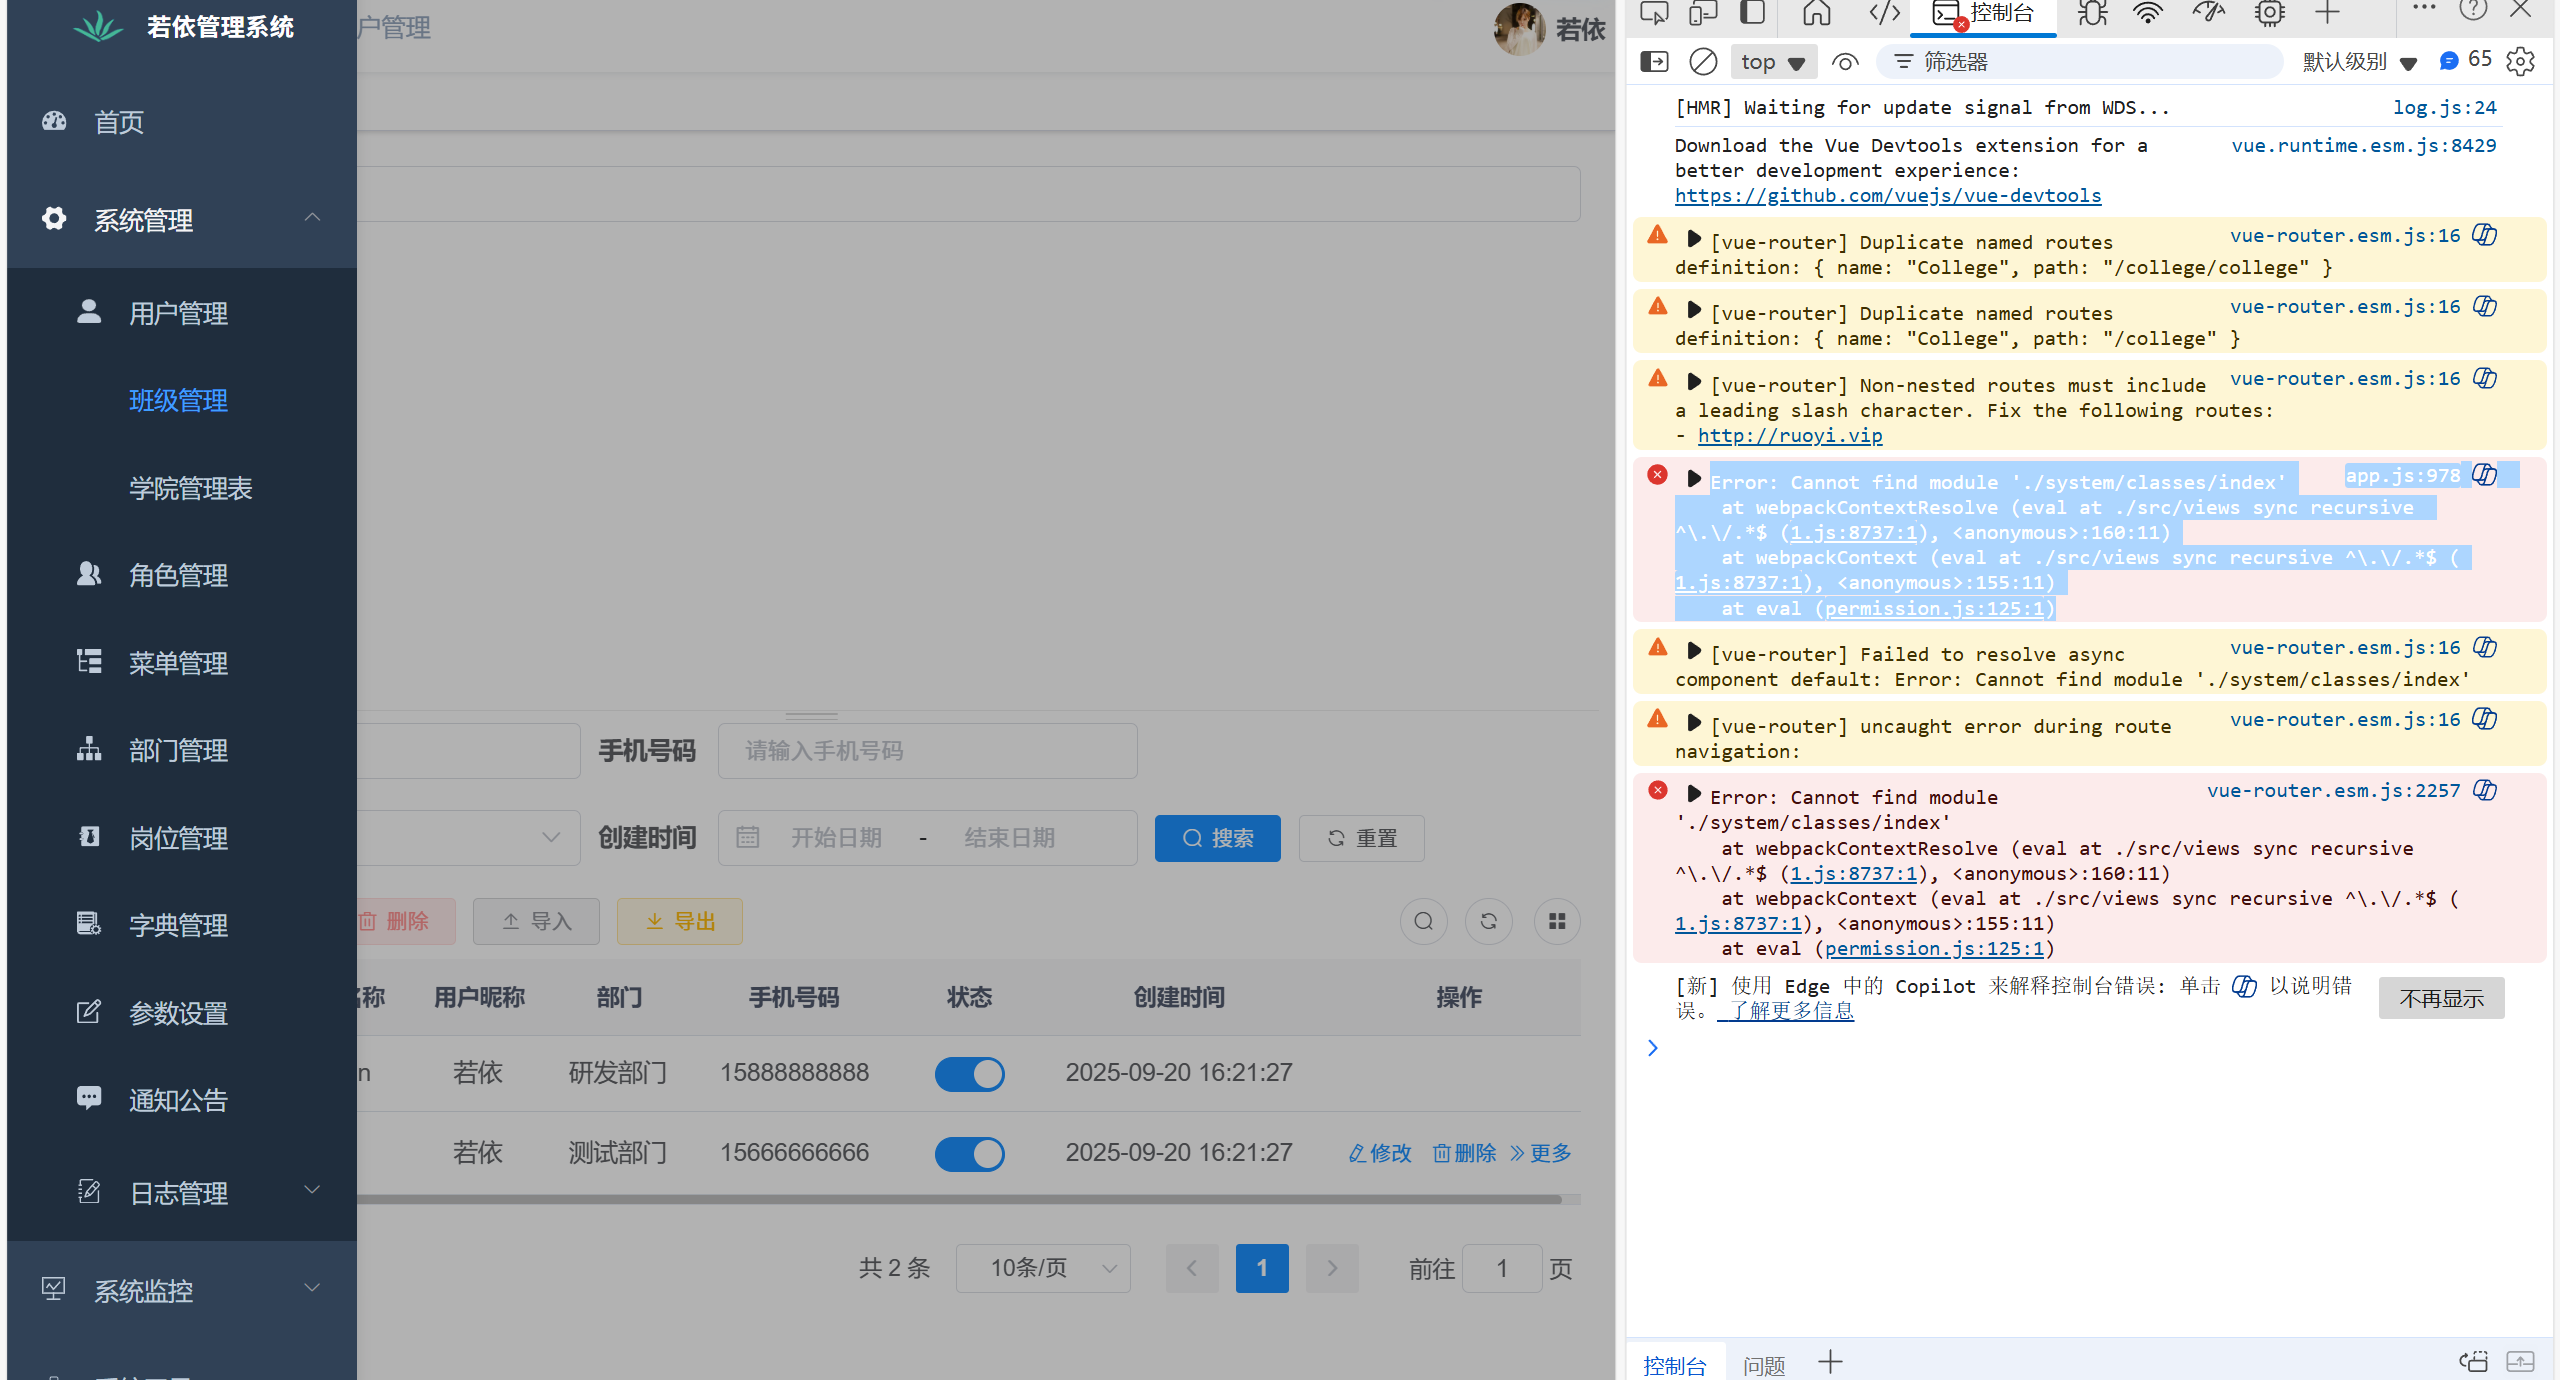Click the table refresh icon button
Viewport: 2560px width, 1380px height.
pos(1488,921)
